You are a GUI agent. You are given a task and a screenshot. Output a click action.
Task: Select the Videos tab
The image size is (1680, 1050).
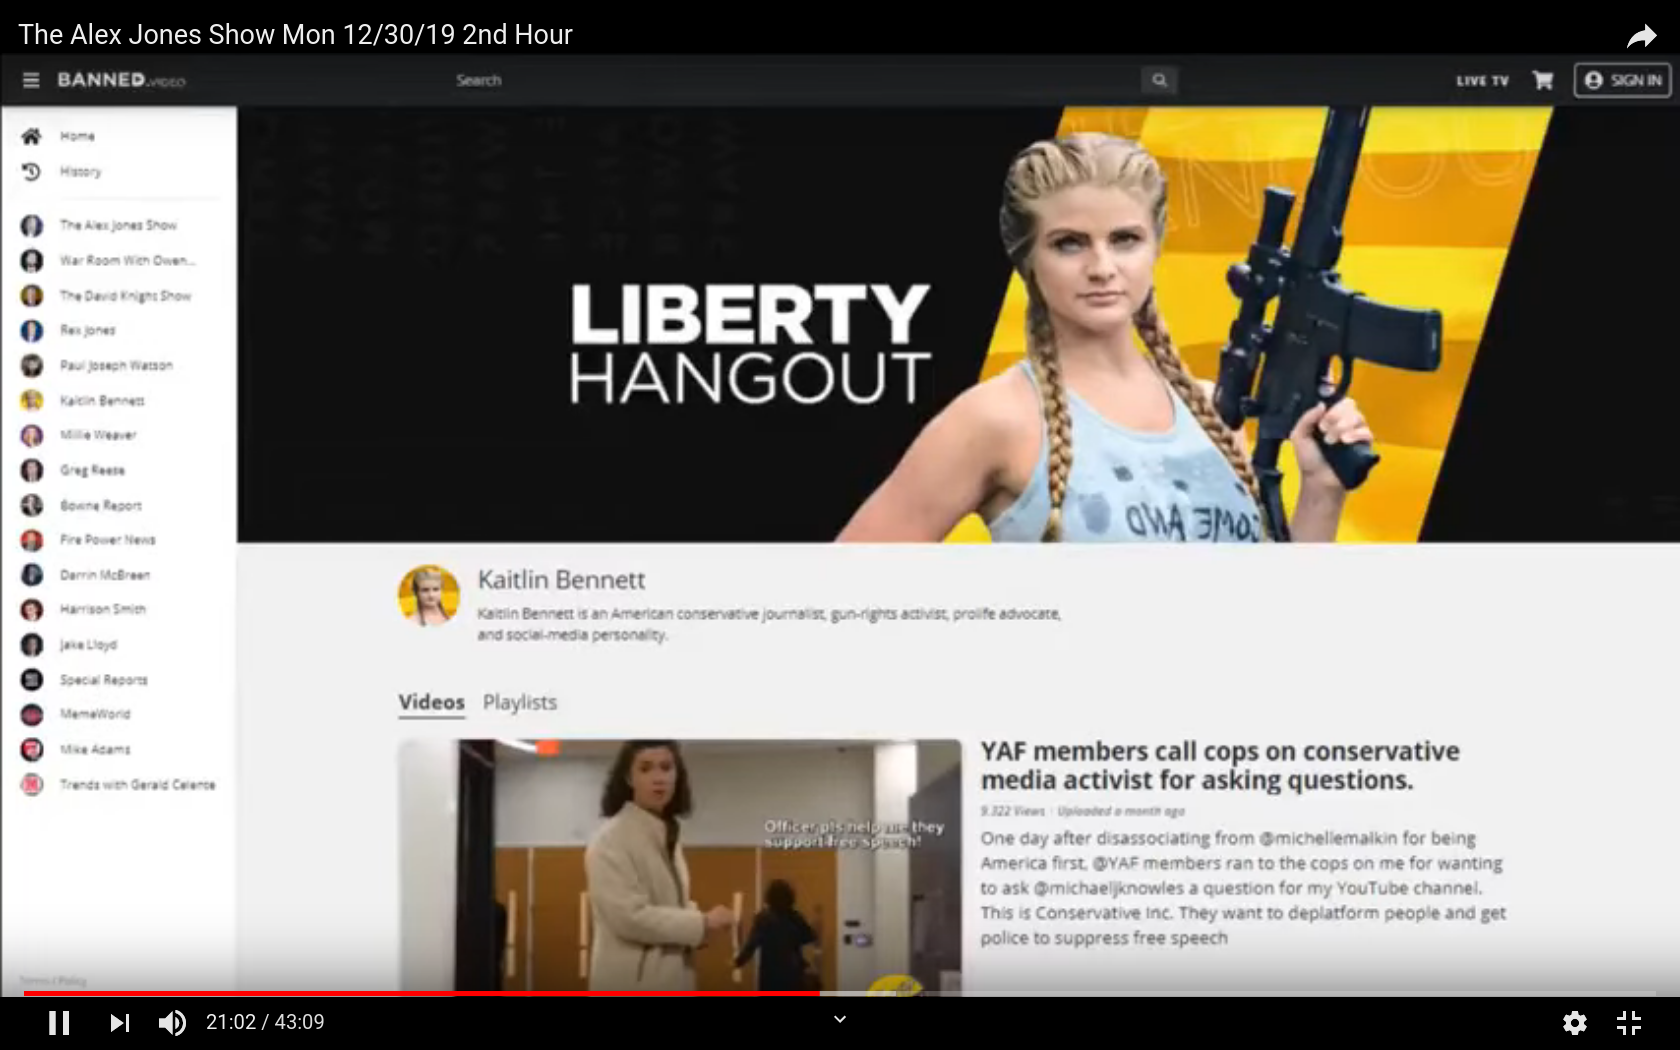tap(431, 702)
